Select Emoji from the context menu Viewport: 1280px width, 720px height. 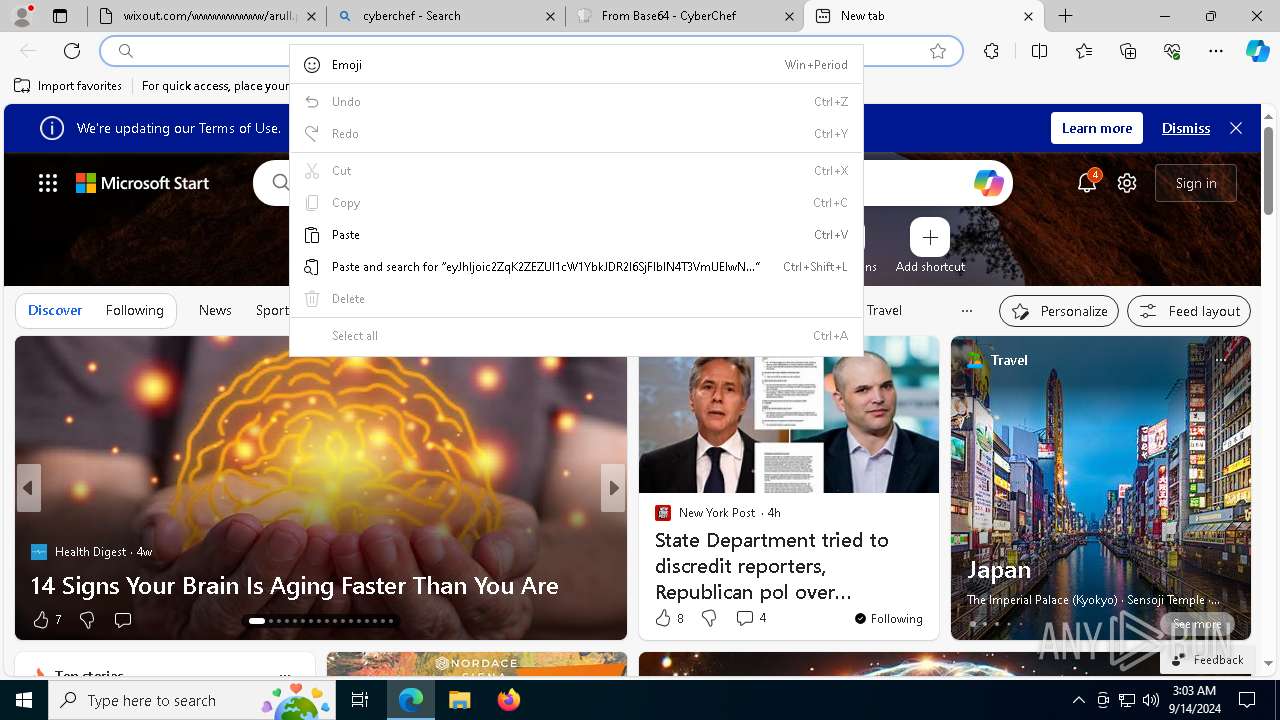576,65
